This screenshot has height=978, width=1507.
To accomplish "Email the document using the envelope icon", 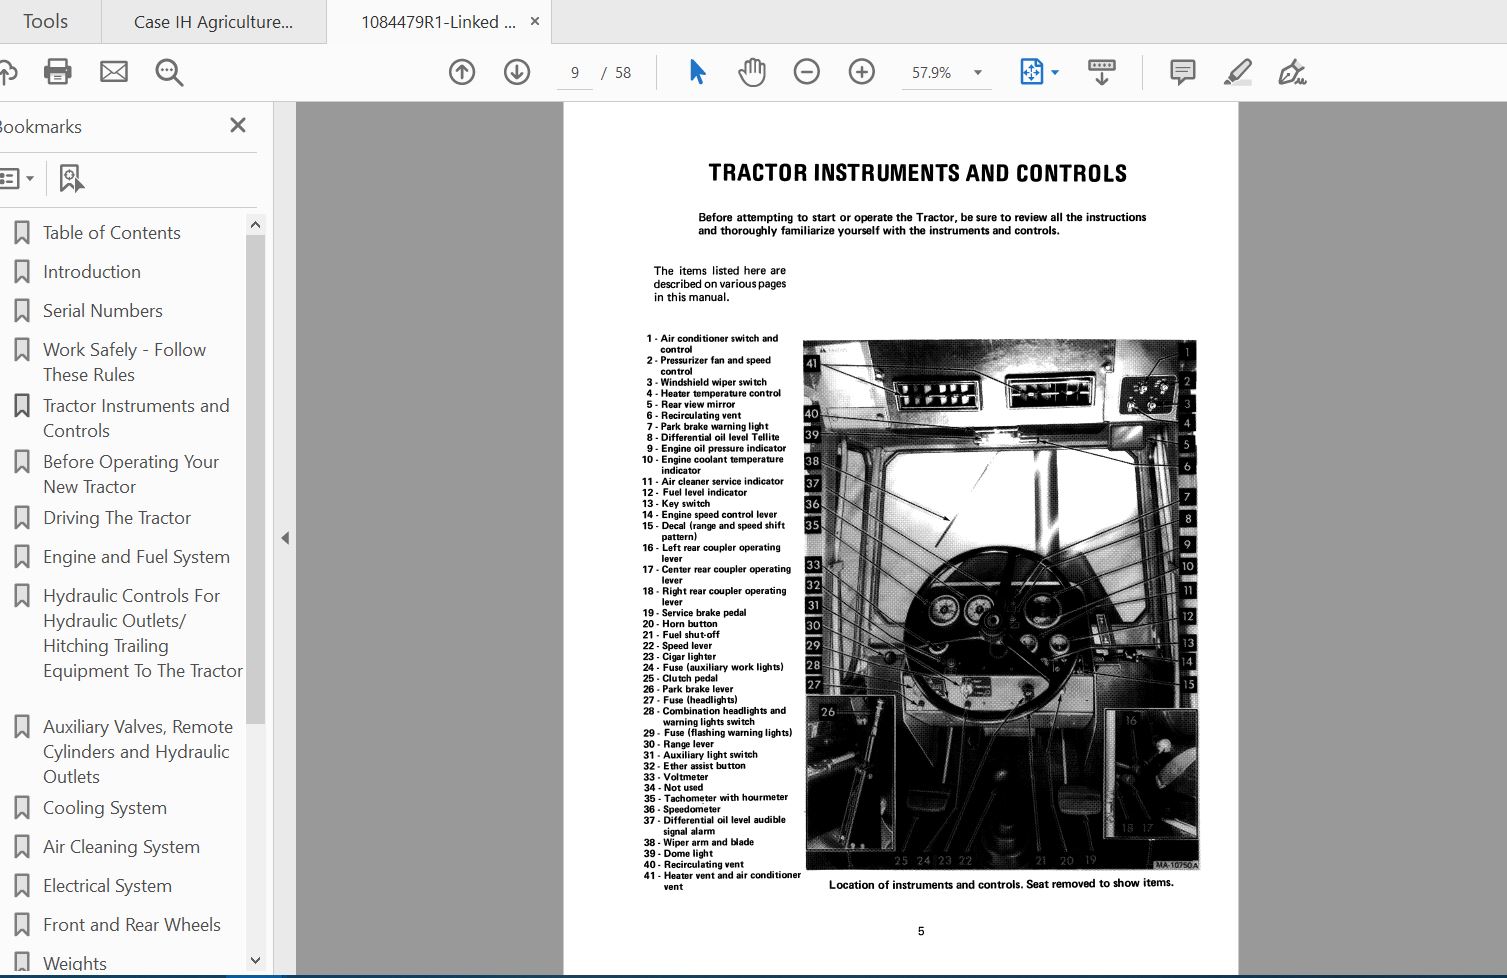I will click(x=114, y=72).
